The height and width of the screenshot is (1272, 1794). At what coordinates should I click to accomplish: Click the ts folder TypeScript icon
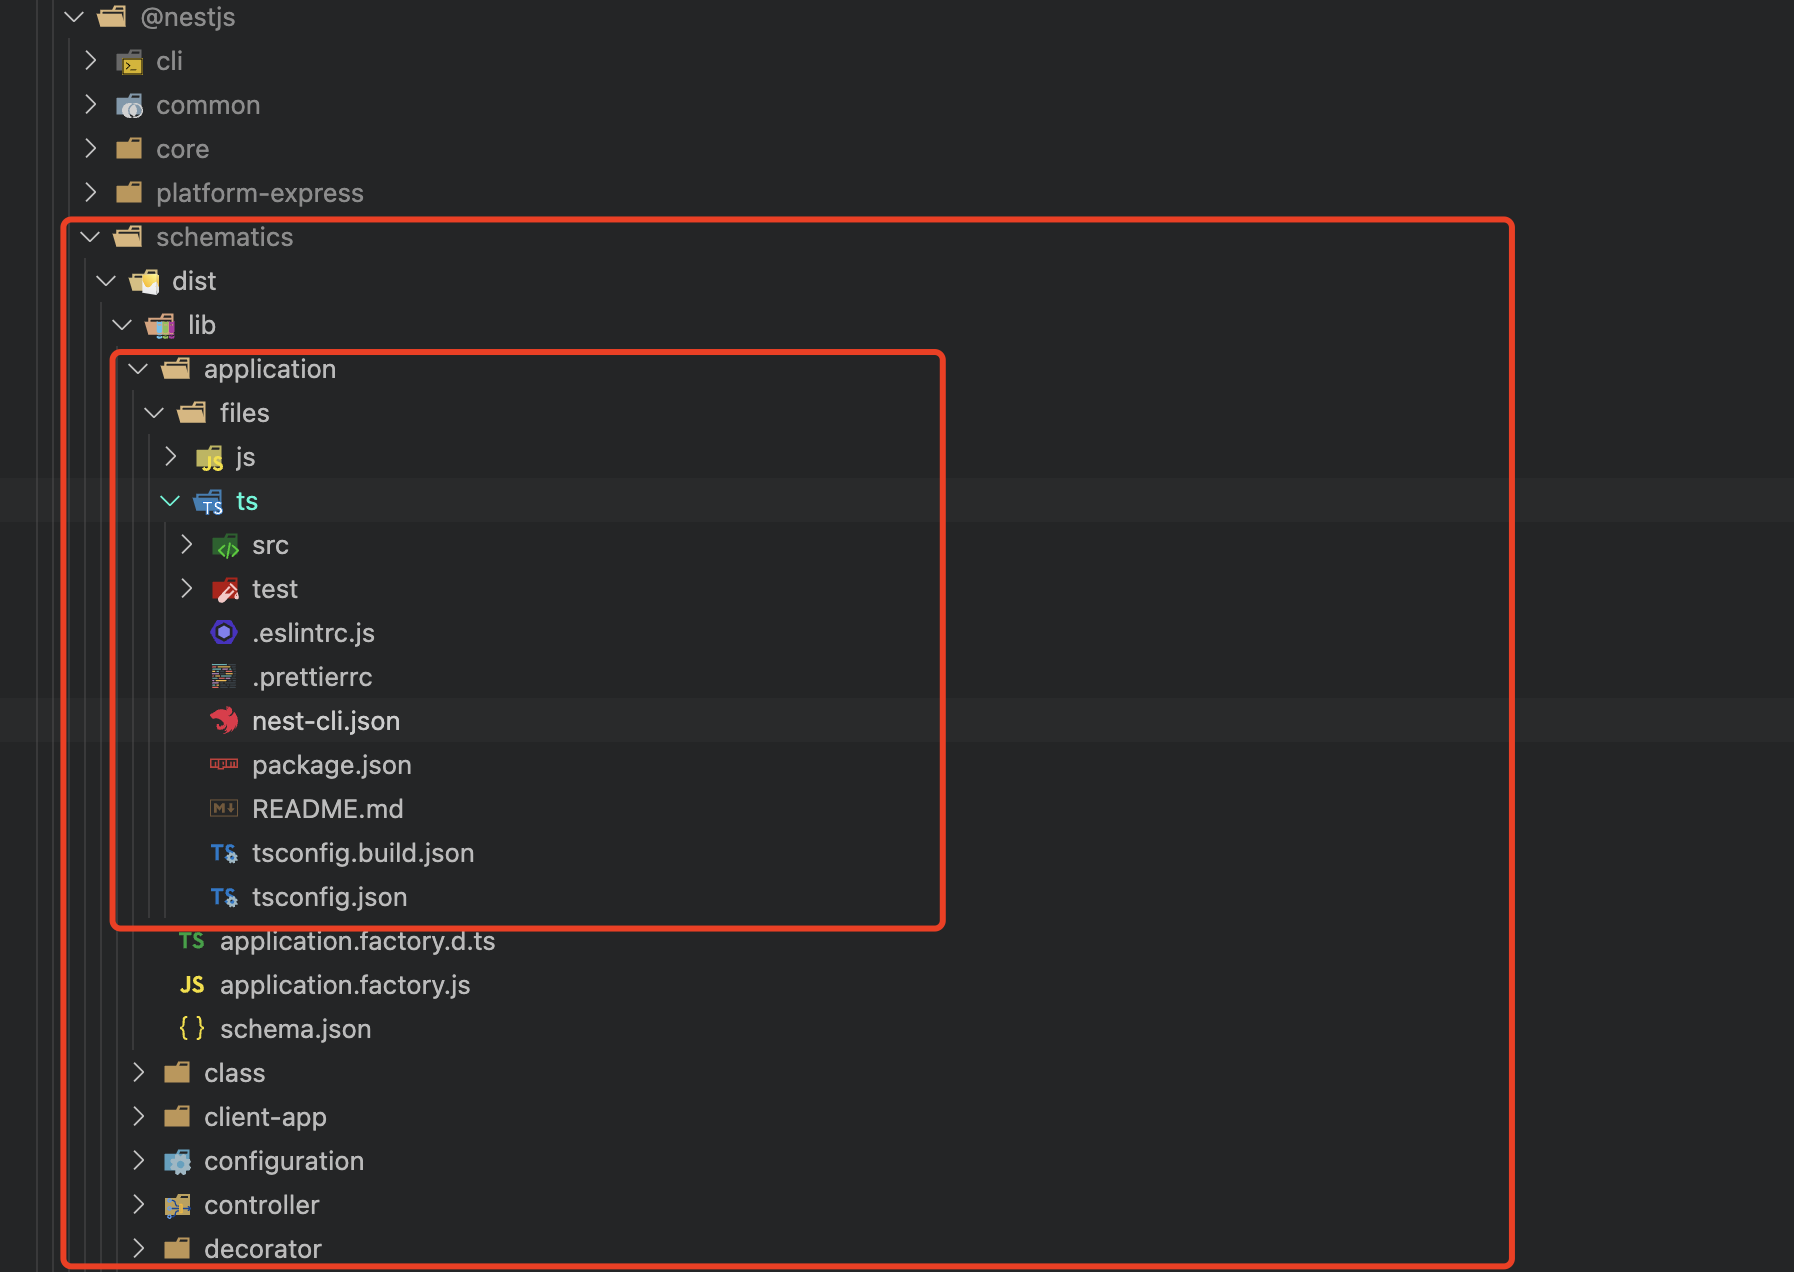tap(209, 502)
